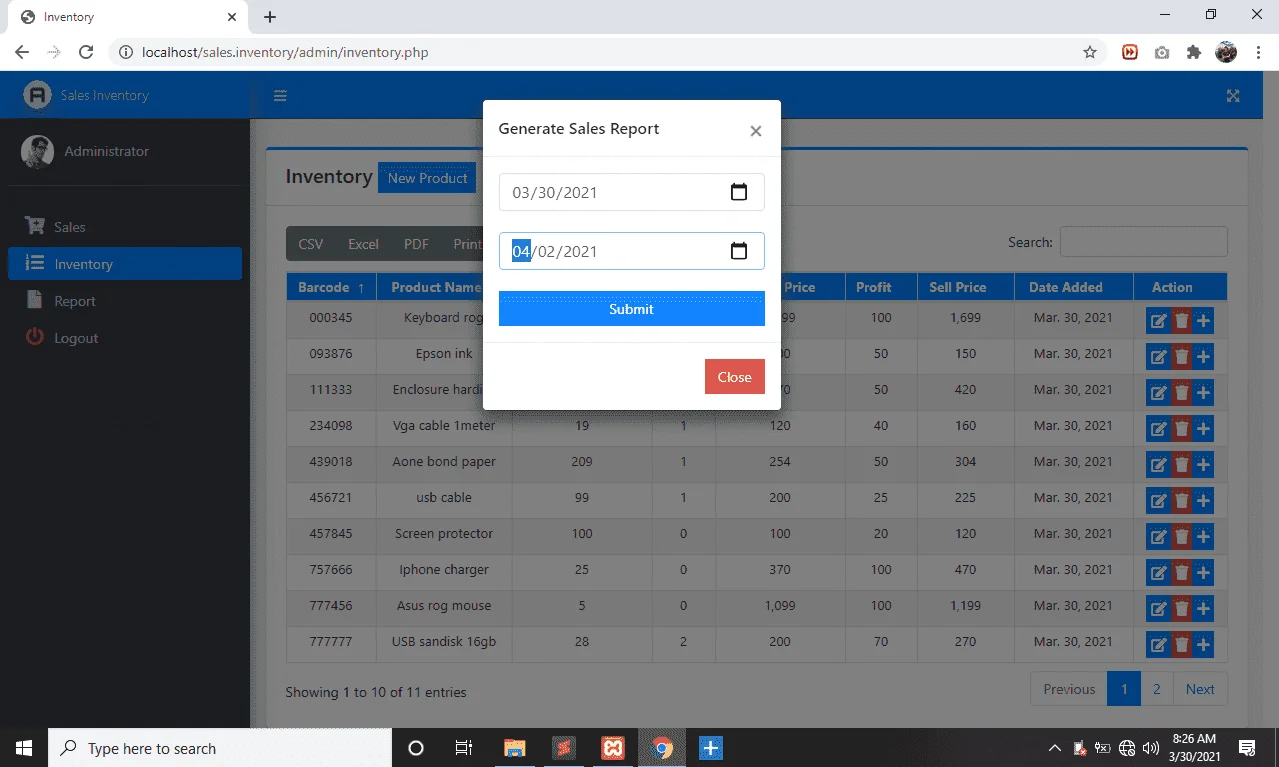Screen dimensions: 1279x767
Task: Click the Administrator profile avatar
Action: click(37, 151)
